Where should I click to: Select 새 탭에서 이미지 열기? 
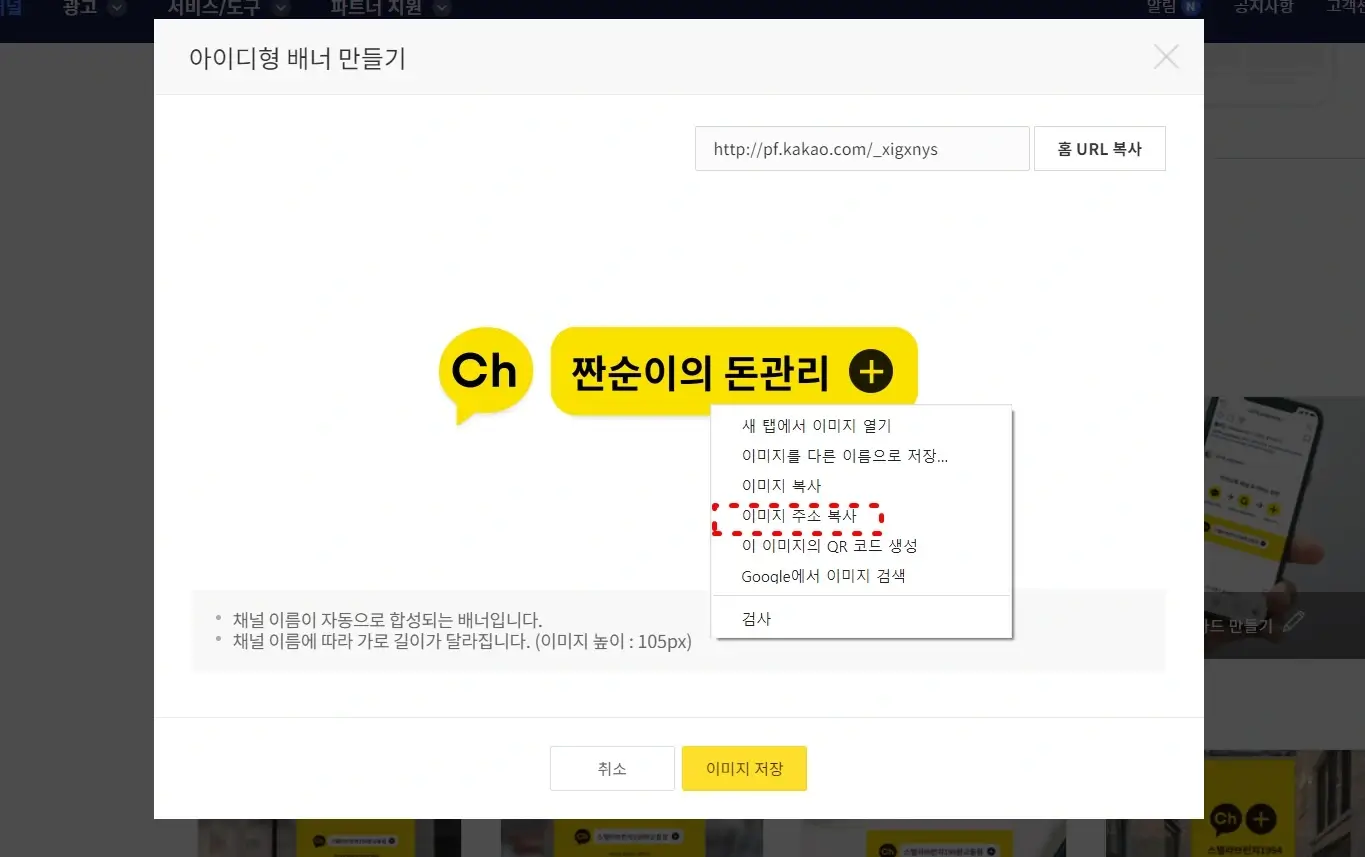pyautogui.click(x=861, y=426)
